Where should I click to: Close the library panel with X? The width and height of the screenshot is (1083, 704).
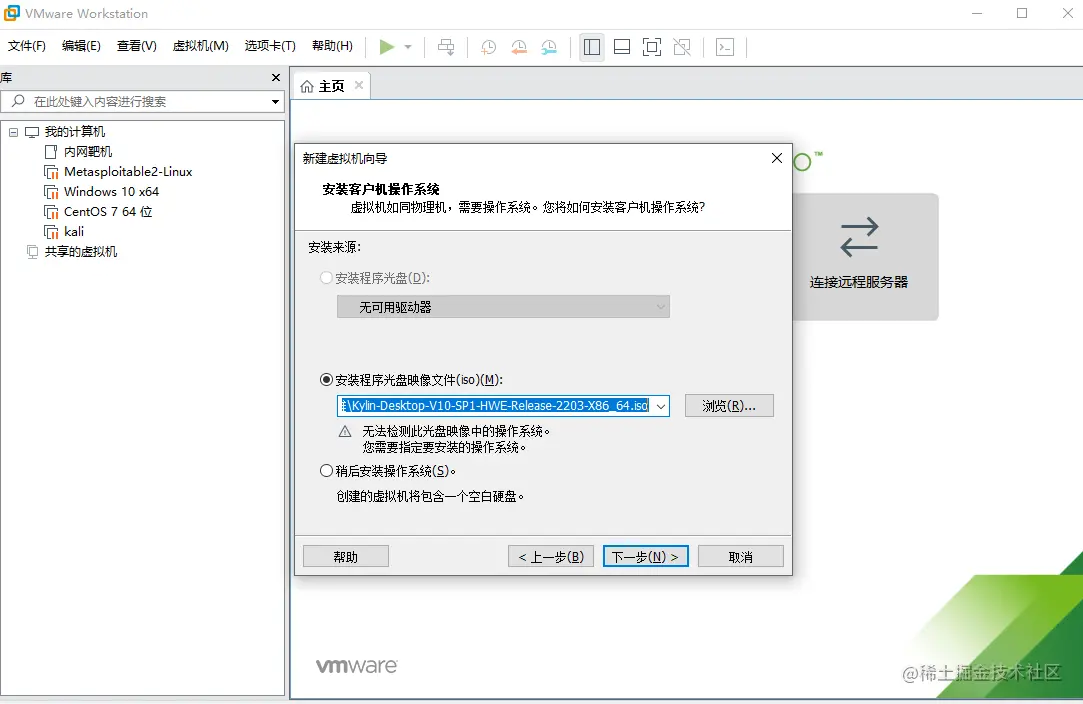click(276, 77)
